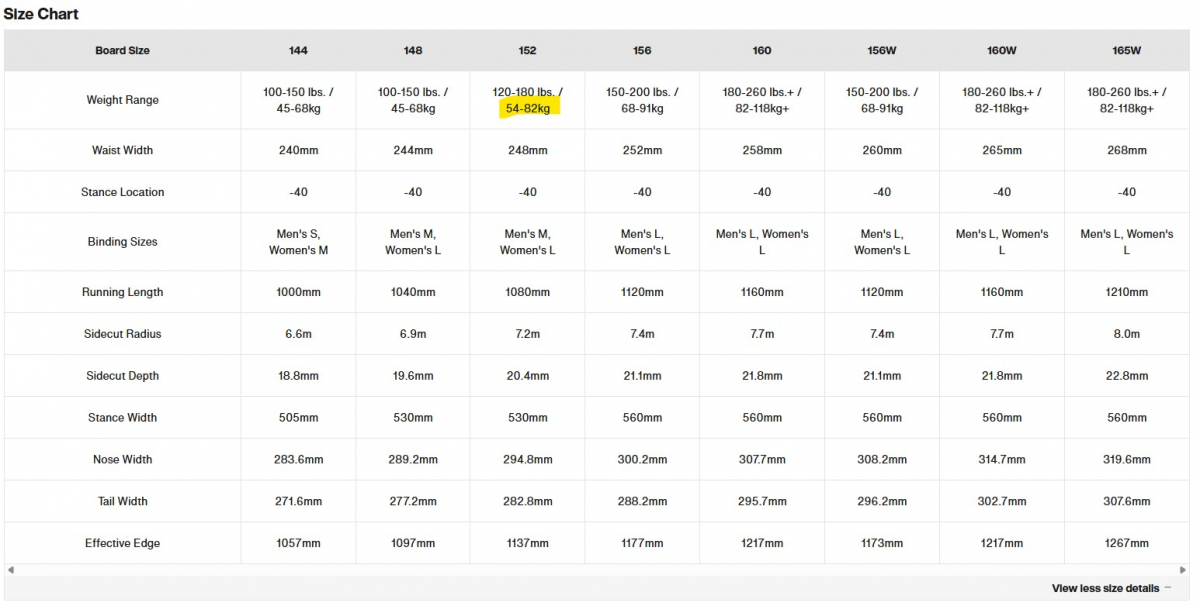The image size is (1200, 606).
Task: Select the 165W board size column header
Action: click(1127, 50)
